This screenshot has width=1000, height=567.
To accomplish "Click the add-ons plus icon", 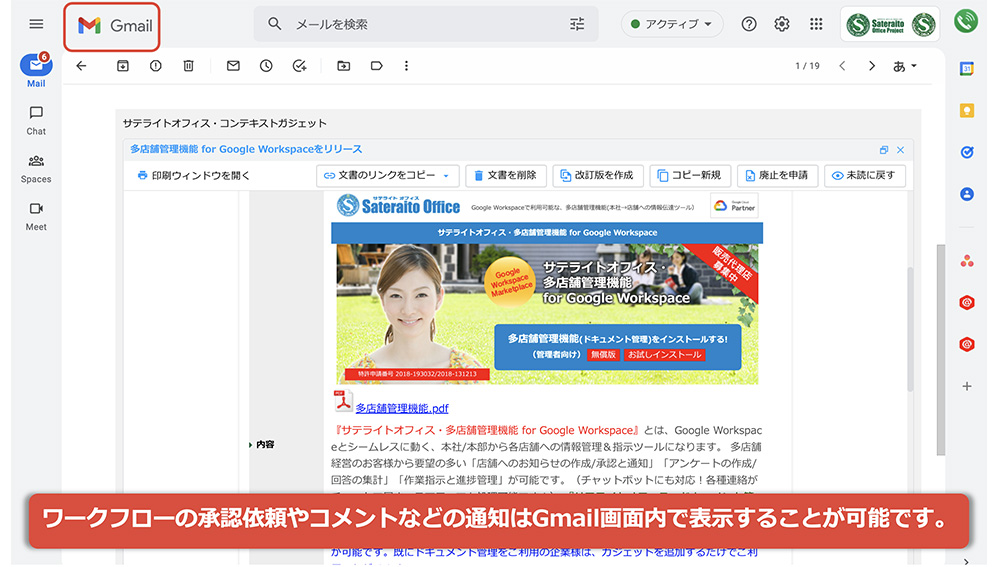I will 967,387.
